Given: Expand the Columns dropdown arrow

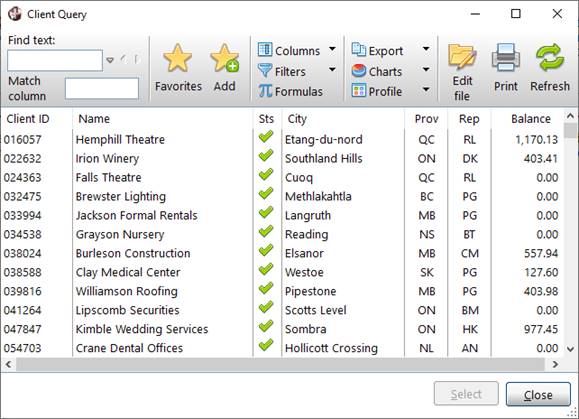Looking at the screenshot, I should pos(332,49).
